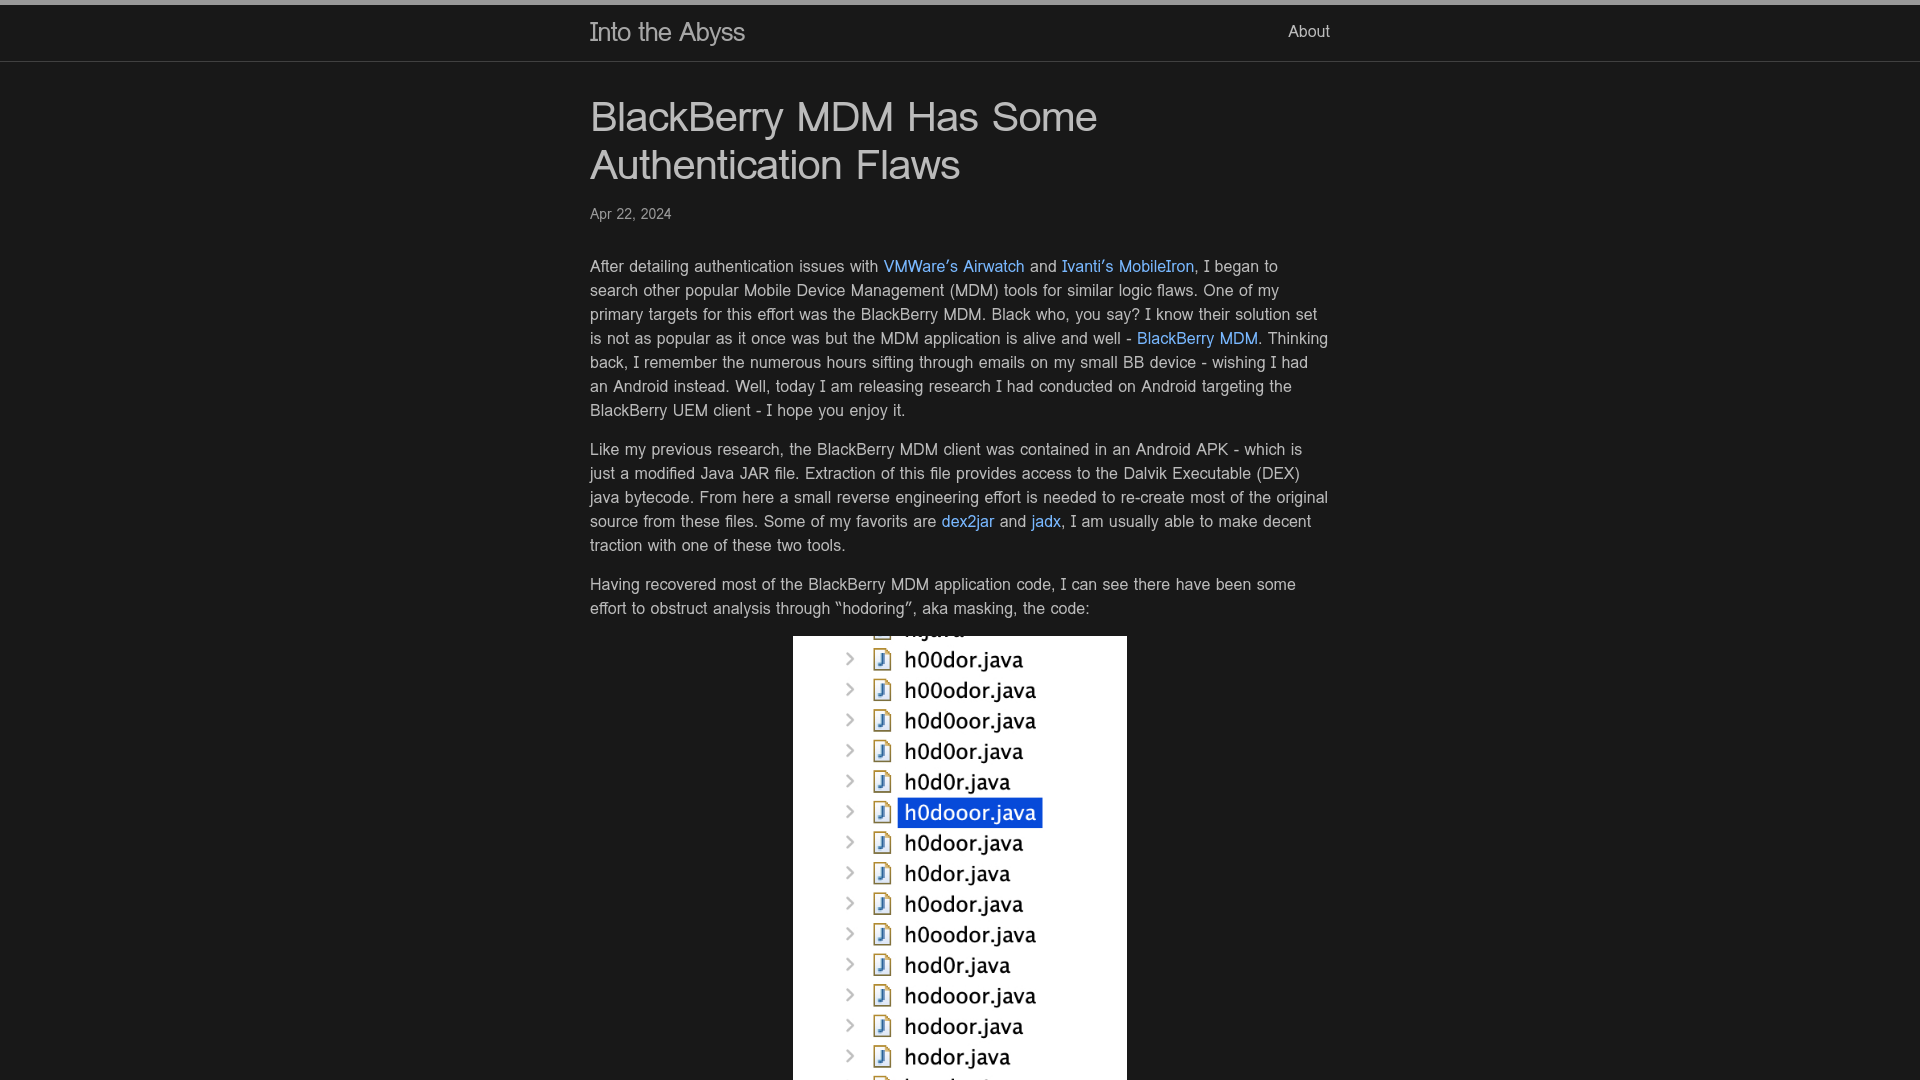
Task: Open the About page
Action: (x=1308, y=30)
